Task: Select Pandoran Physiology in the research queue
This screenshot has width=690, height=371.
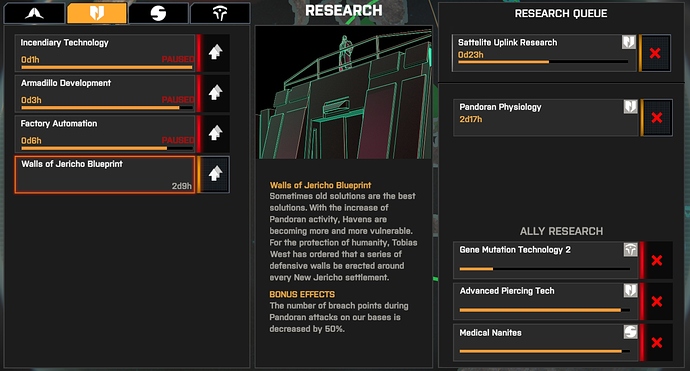Action: click(x=546, y=118)
